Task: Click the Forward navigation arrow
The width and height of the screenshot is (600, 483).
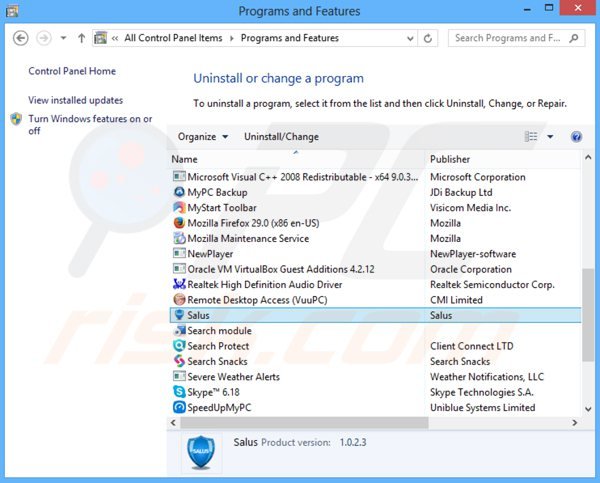Action: point(44,38)
